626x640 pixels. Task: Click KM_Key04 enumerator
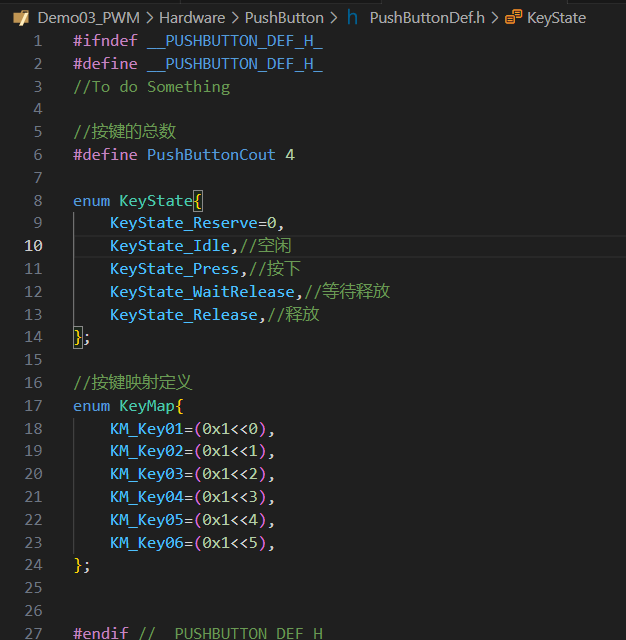[x=147, y=497]
